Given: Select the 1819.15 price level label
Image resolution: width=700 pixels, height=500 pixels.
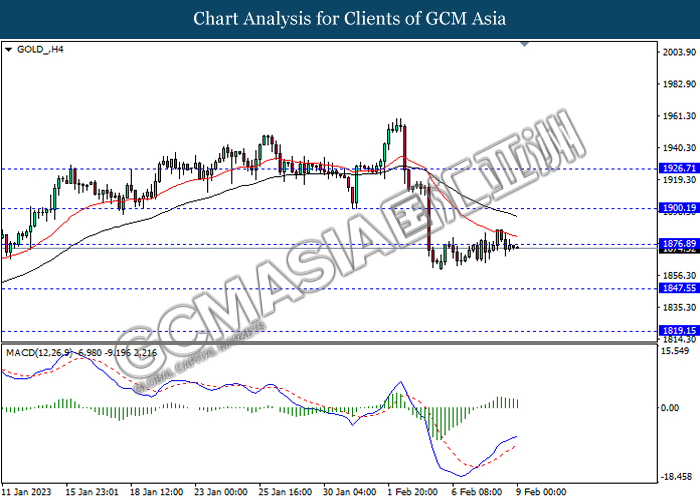Looking at the screenshot, I should pyautogui.click(x=679, y=331).
